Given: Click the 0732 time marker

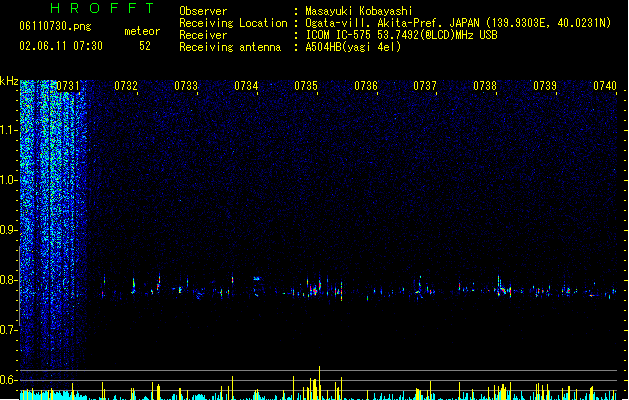Looking at the screenshot, I should tap(126, 86).
